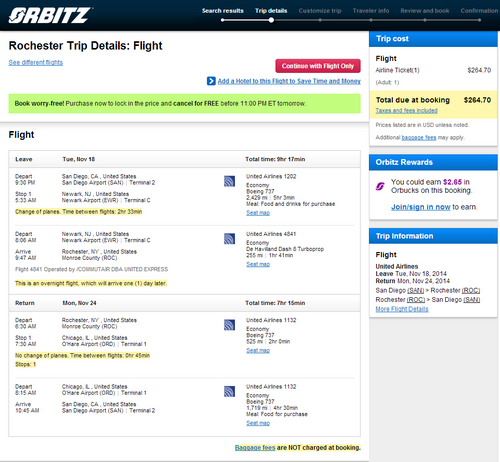Viewport: 500px width, 462px height.
Task: Click United logo for Chicago to San Diego flight
Action: 229,391
